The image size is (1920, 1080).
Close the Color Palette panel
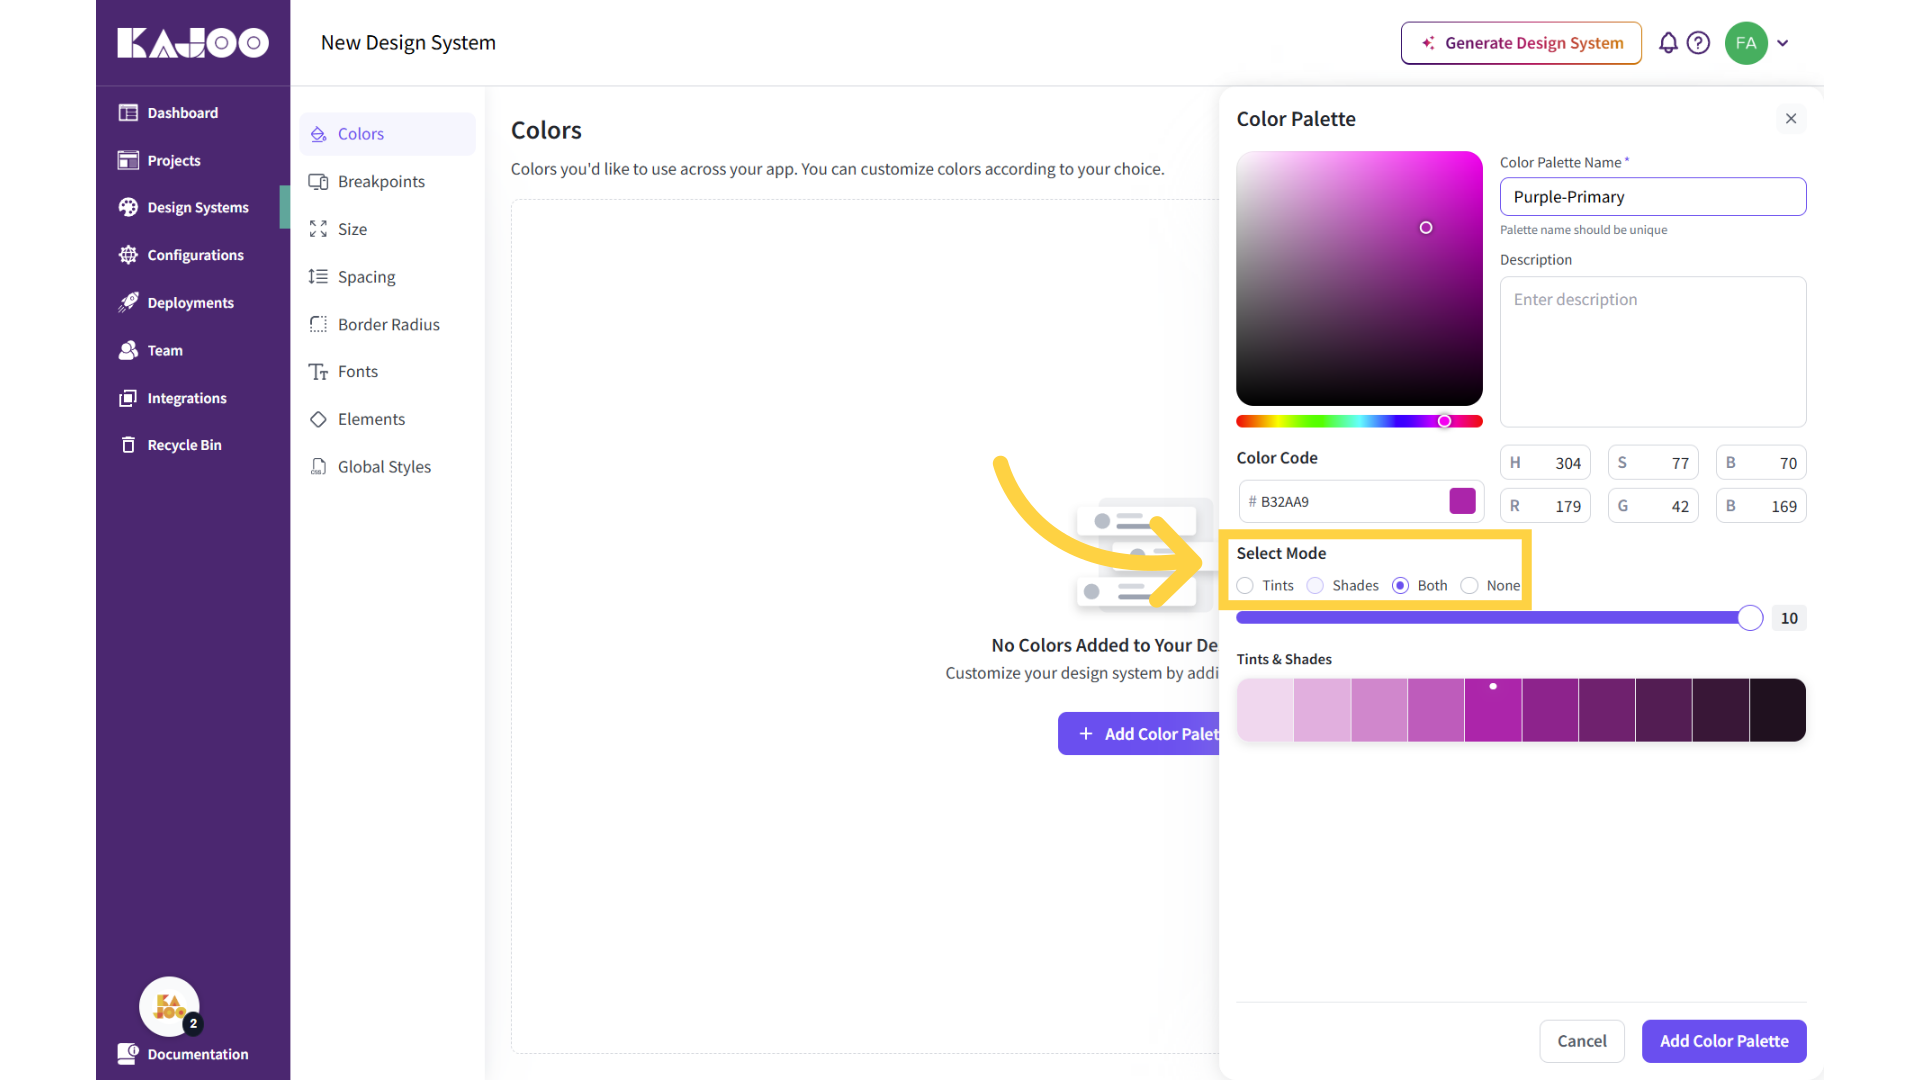1791,118
